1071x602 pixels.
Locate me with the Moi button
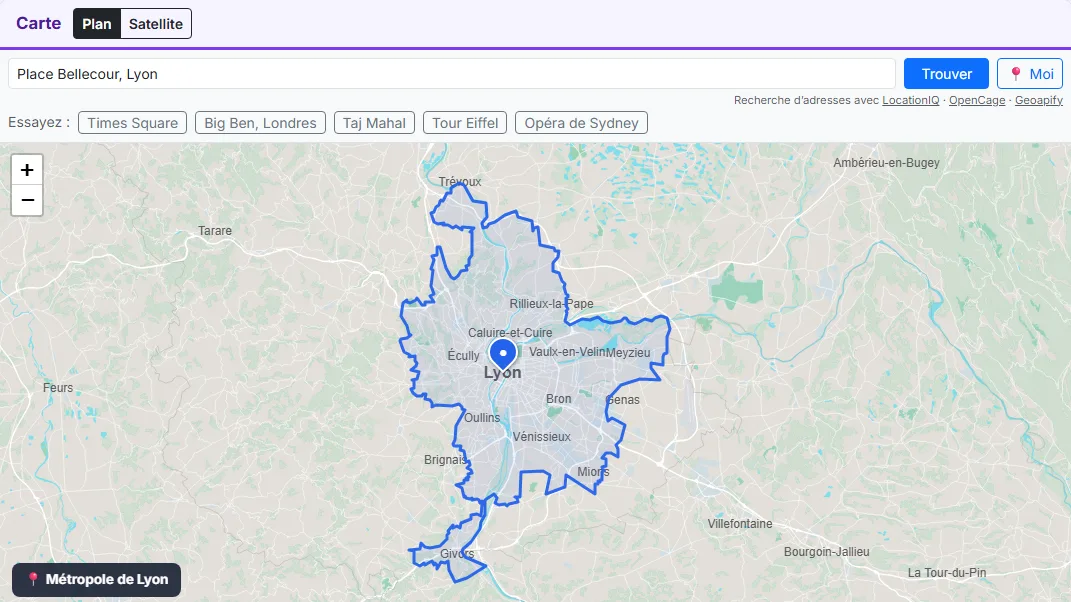pyautogui.click(x=1030, y=74)
